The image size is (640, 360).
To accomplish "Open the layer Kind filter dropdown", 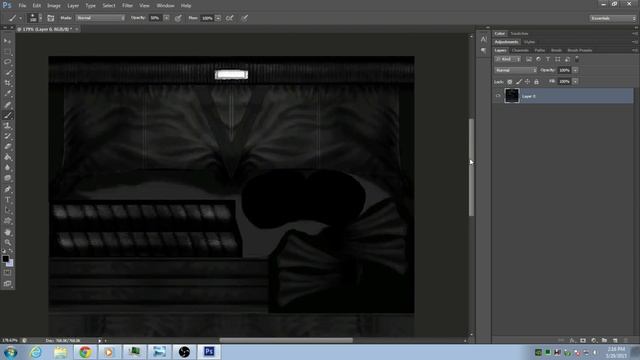I will tap(508, 59).
